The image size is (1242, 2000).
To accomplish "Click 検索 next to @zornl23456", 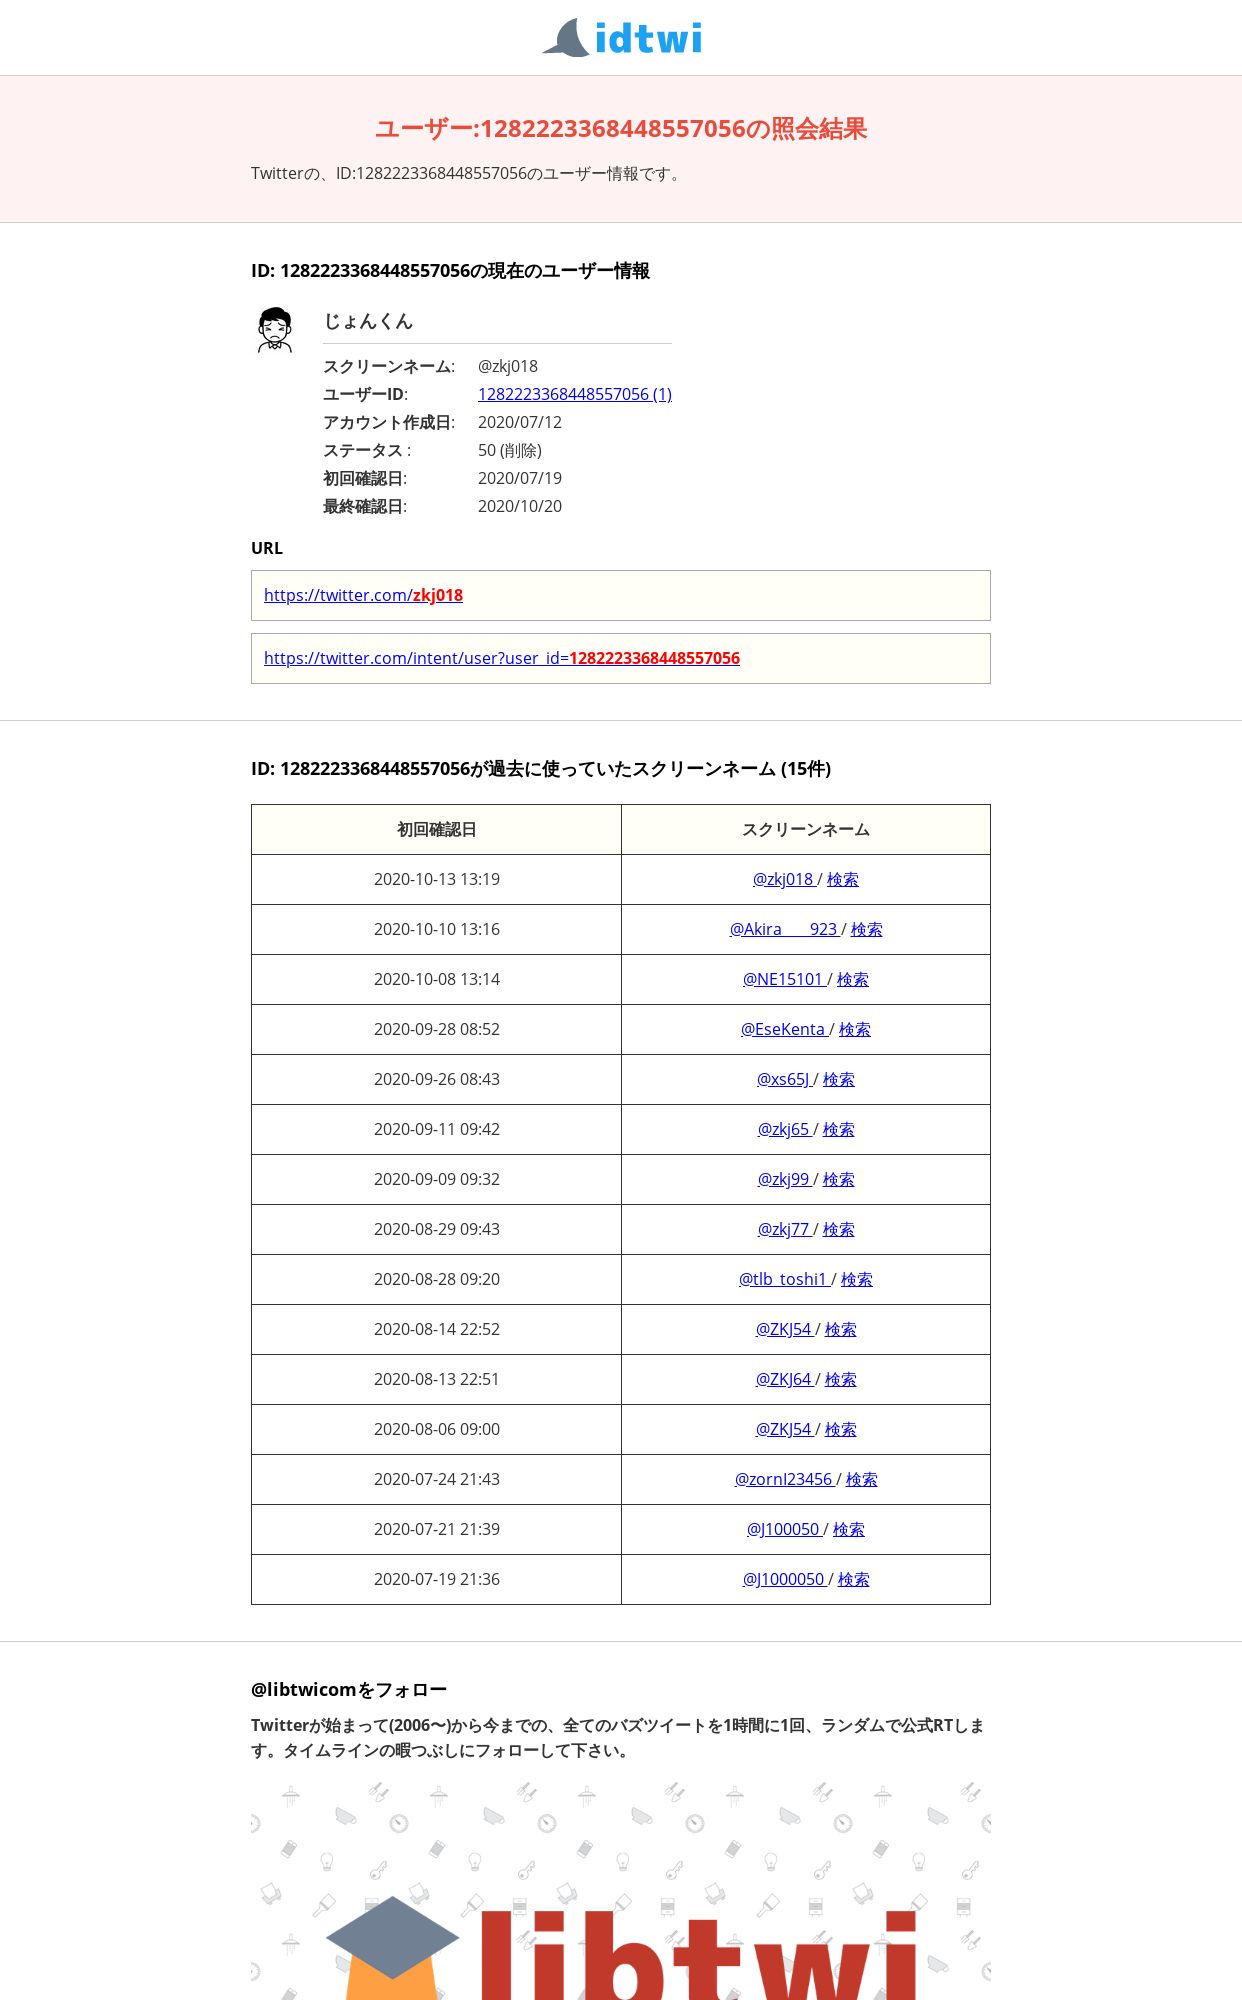I will tap(862, 1479).
